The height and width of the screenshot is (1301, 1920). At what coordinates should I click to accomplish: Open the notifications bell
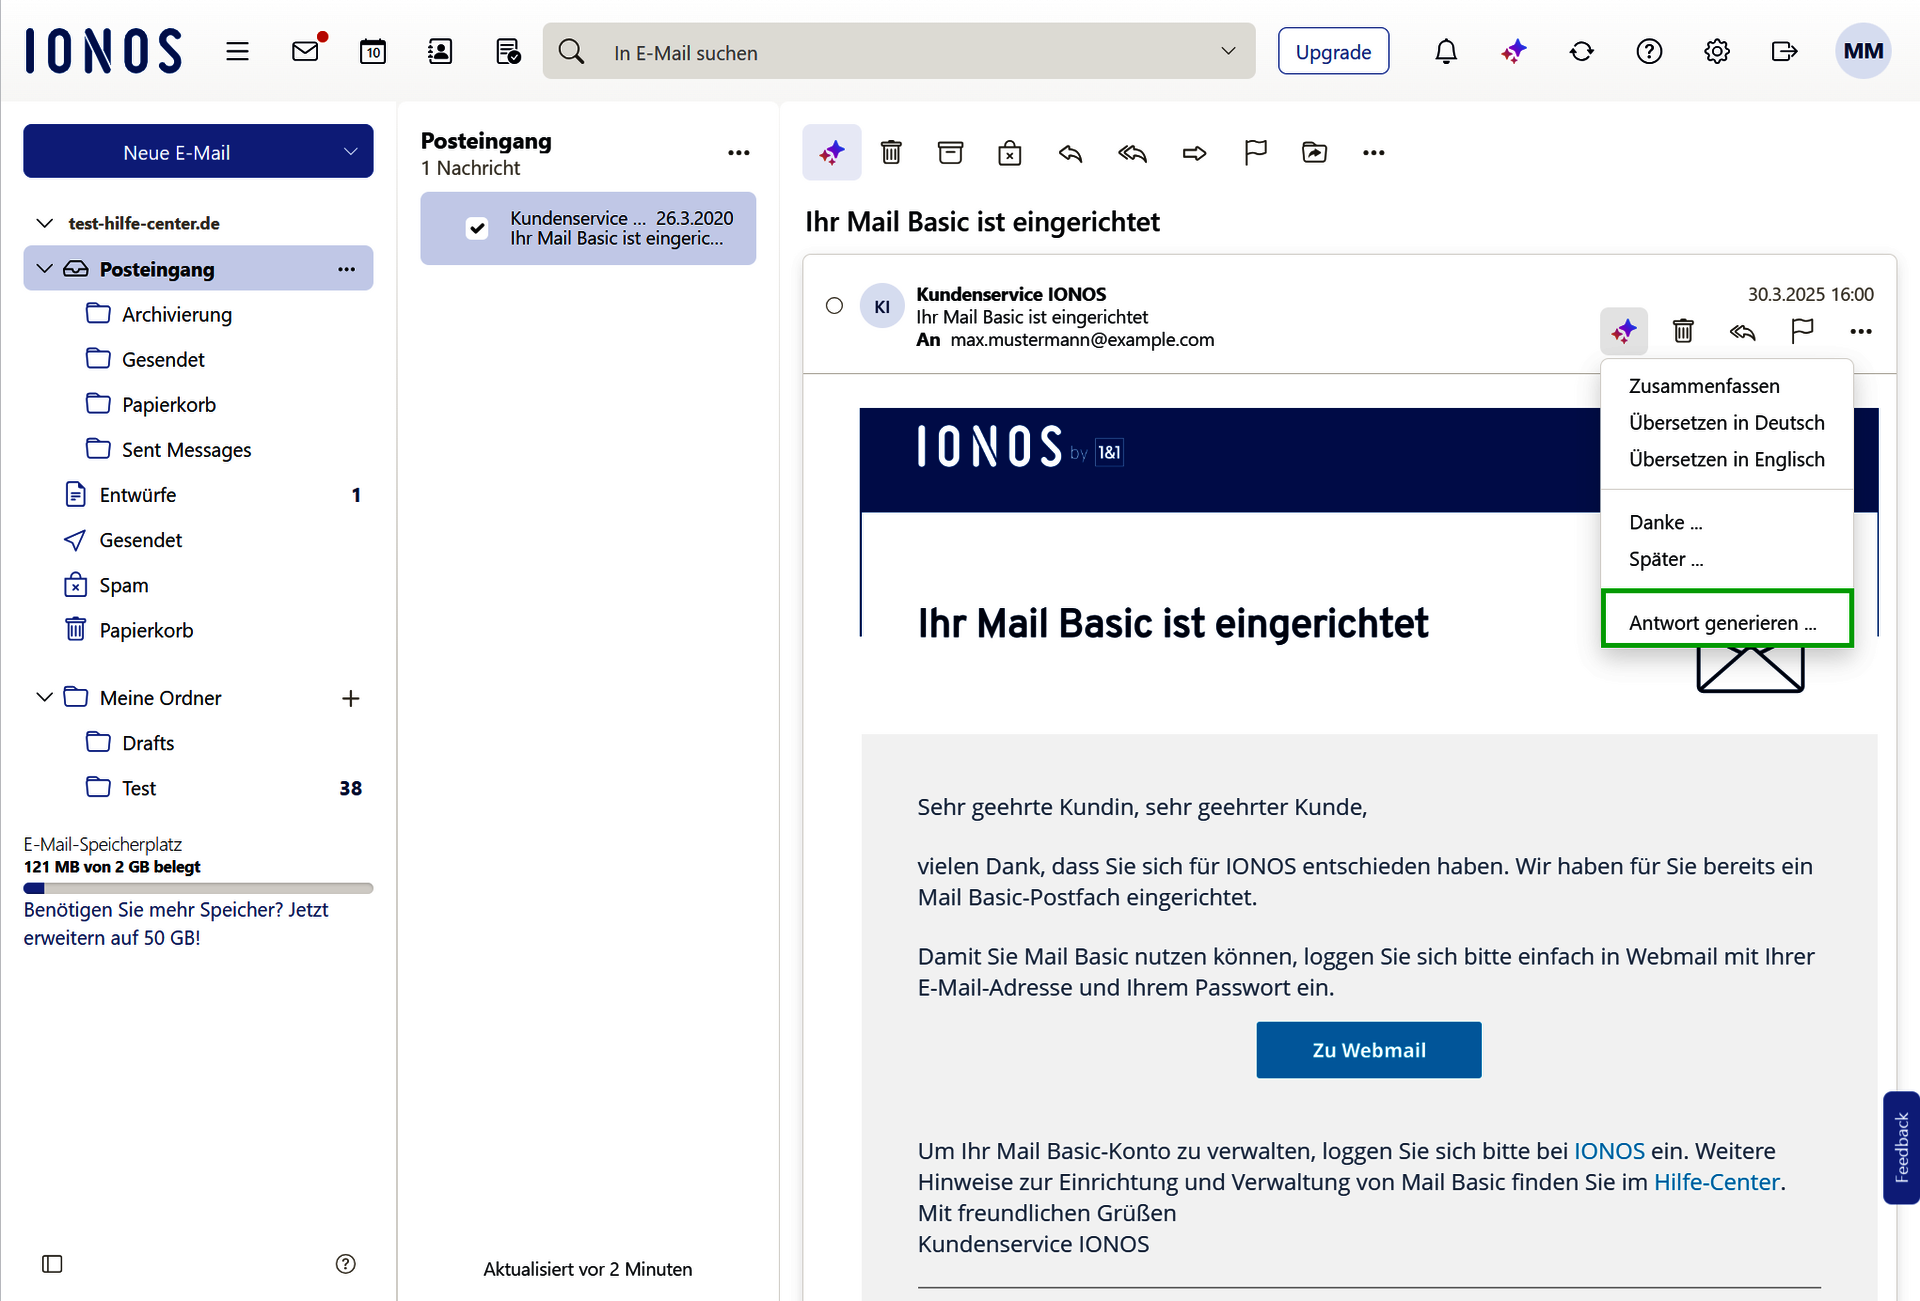[x=1446, y=51]
